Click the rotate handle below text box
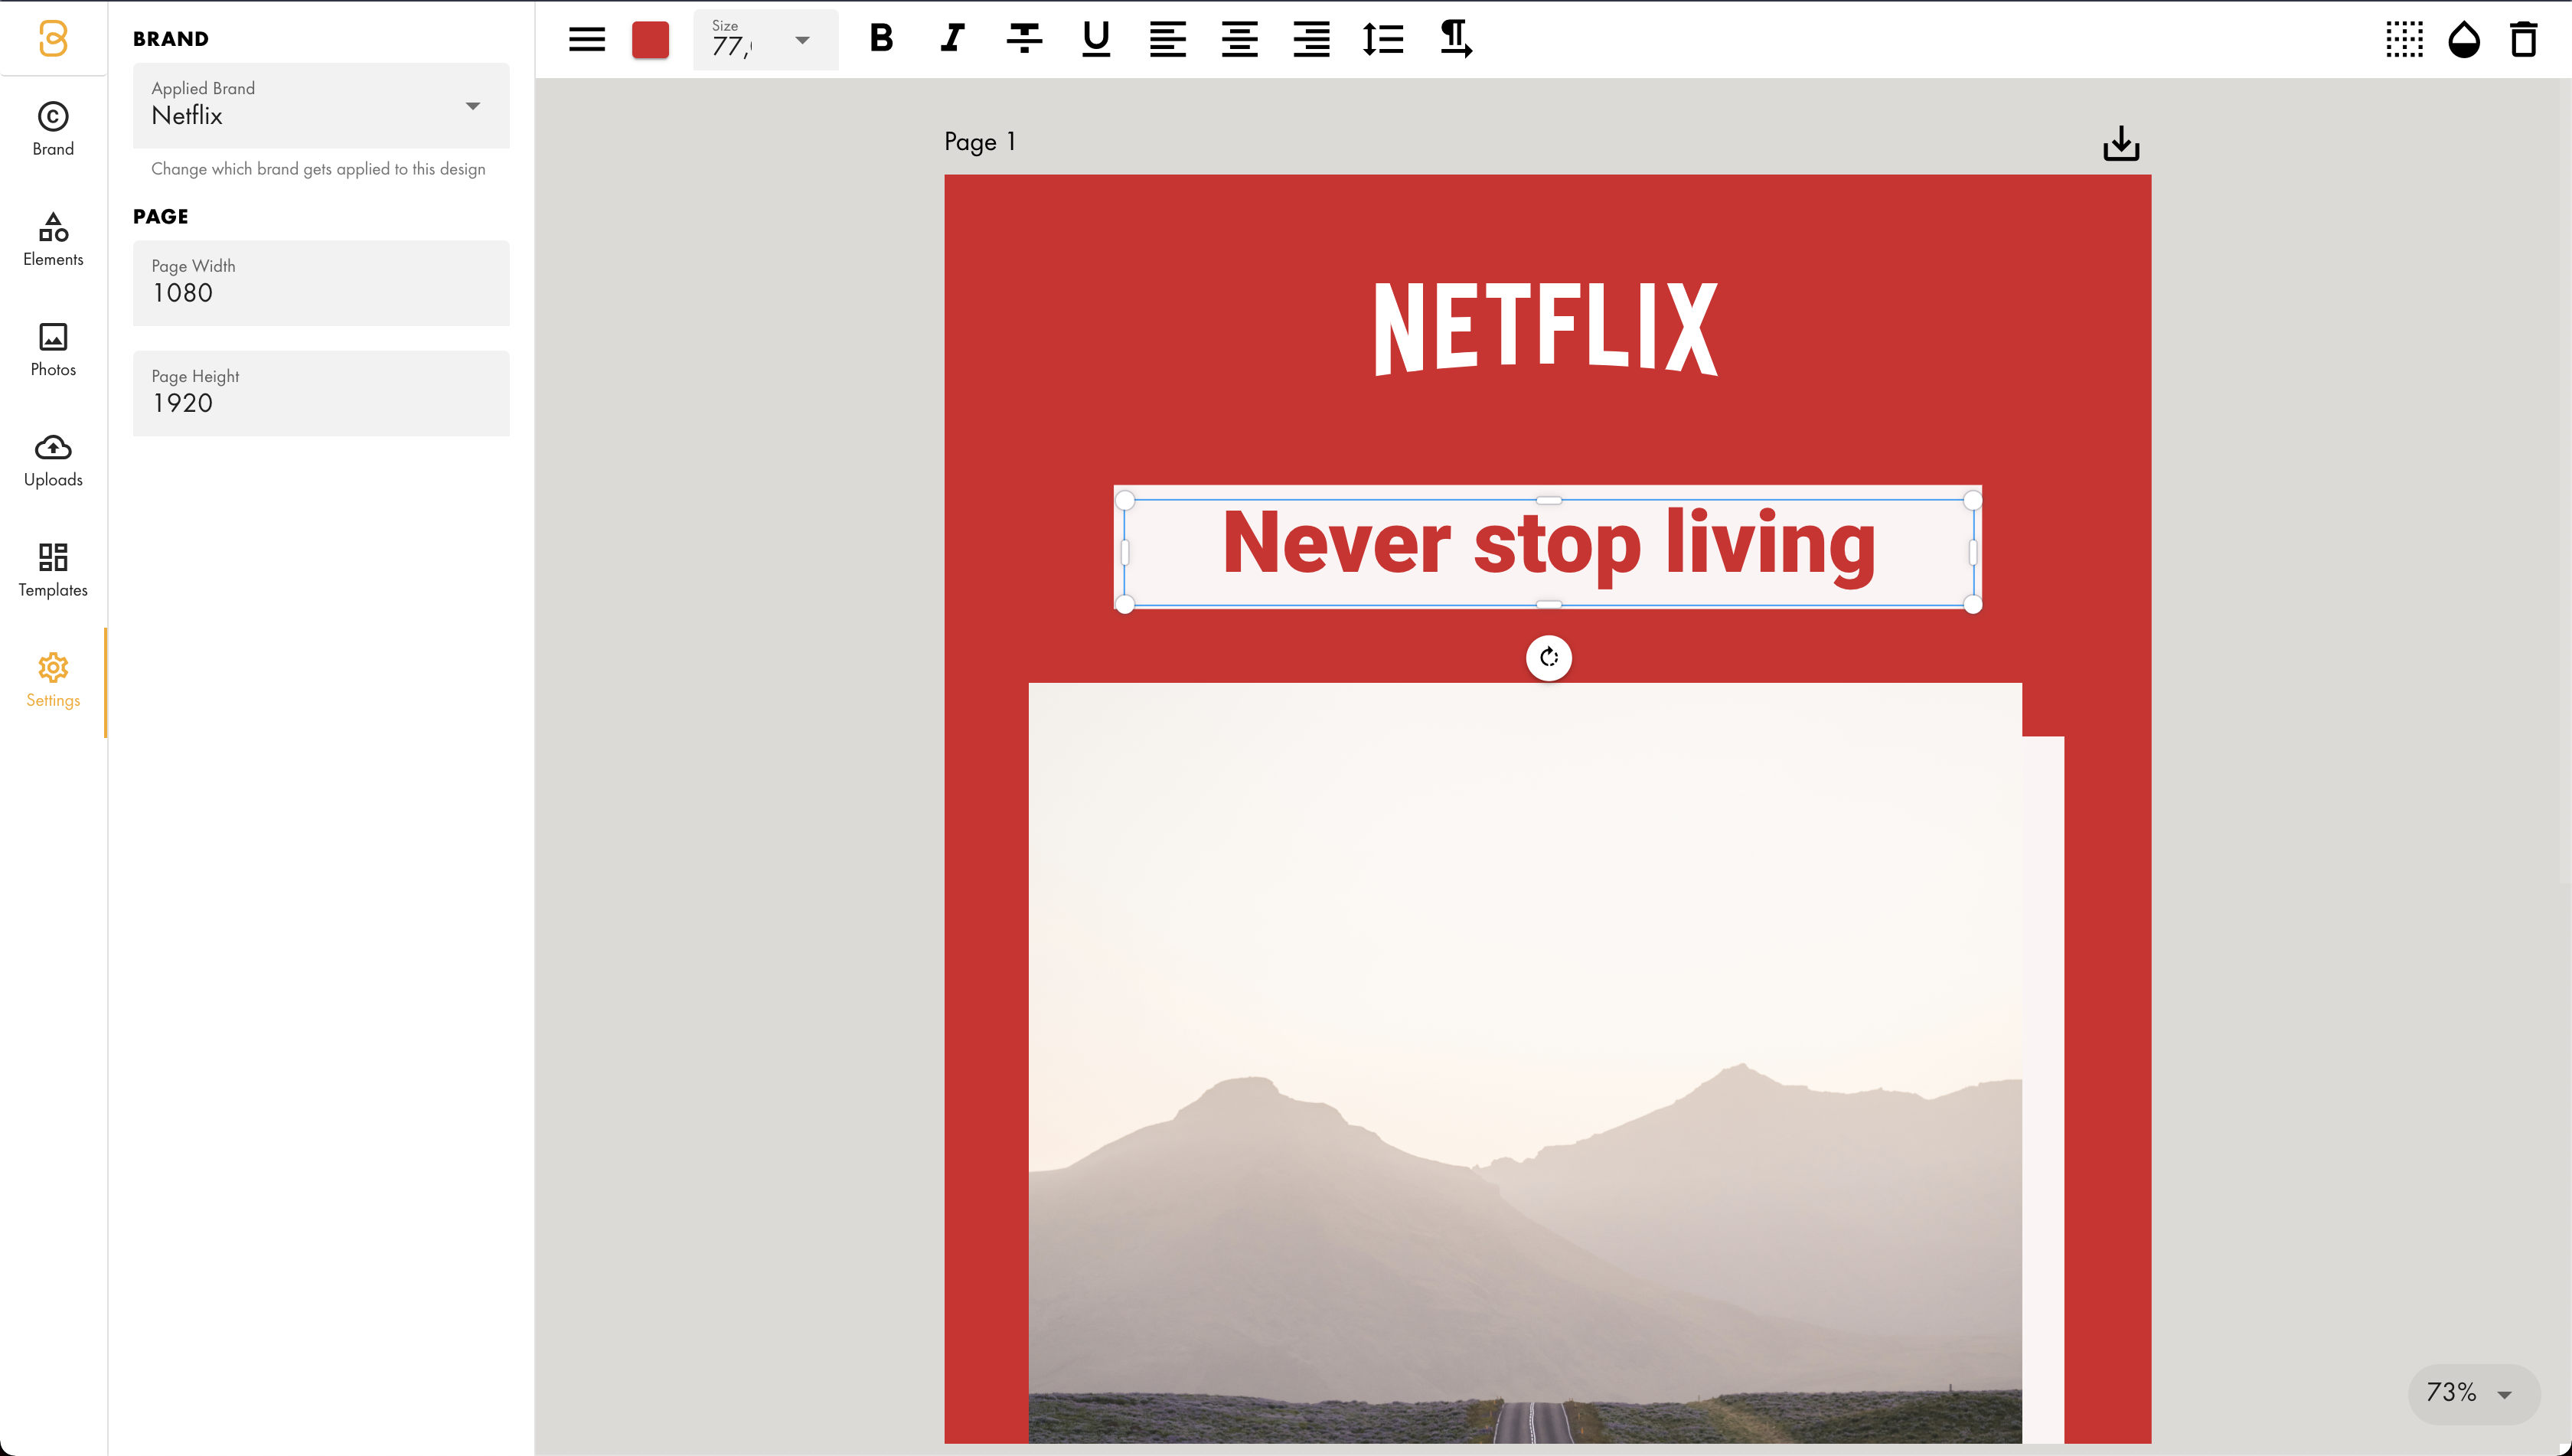This screenshot has width=2572, height=1456. (x=1549, y=657)
